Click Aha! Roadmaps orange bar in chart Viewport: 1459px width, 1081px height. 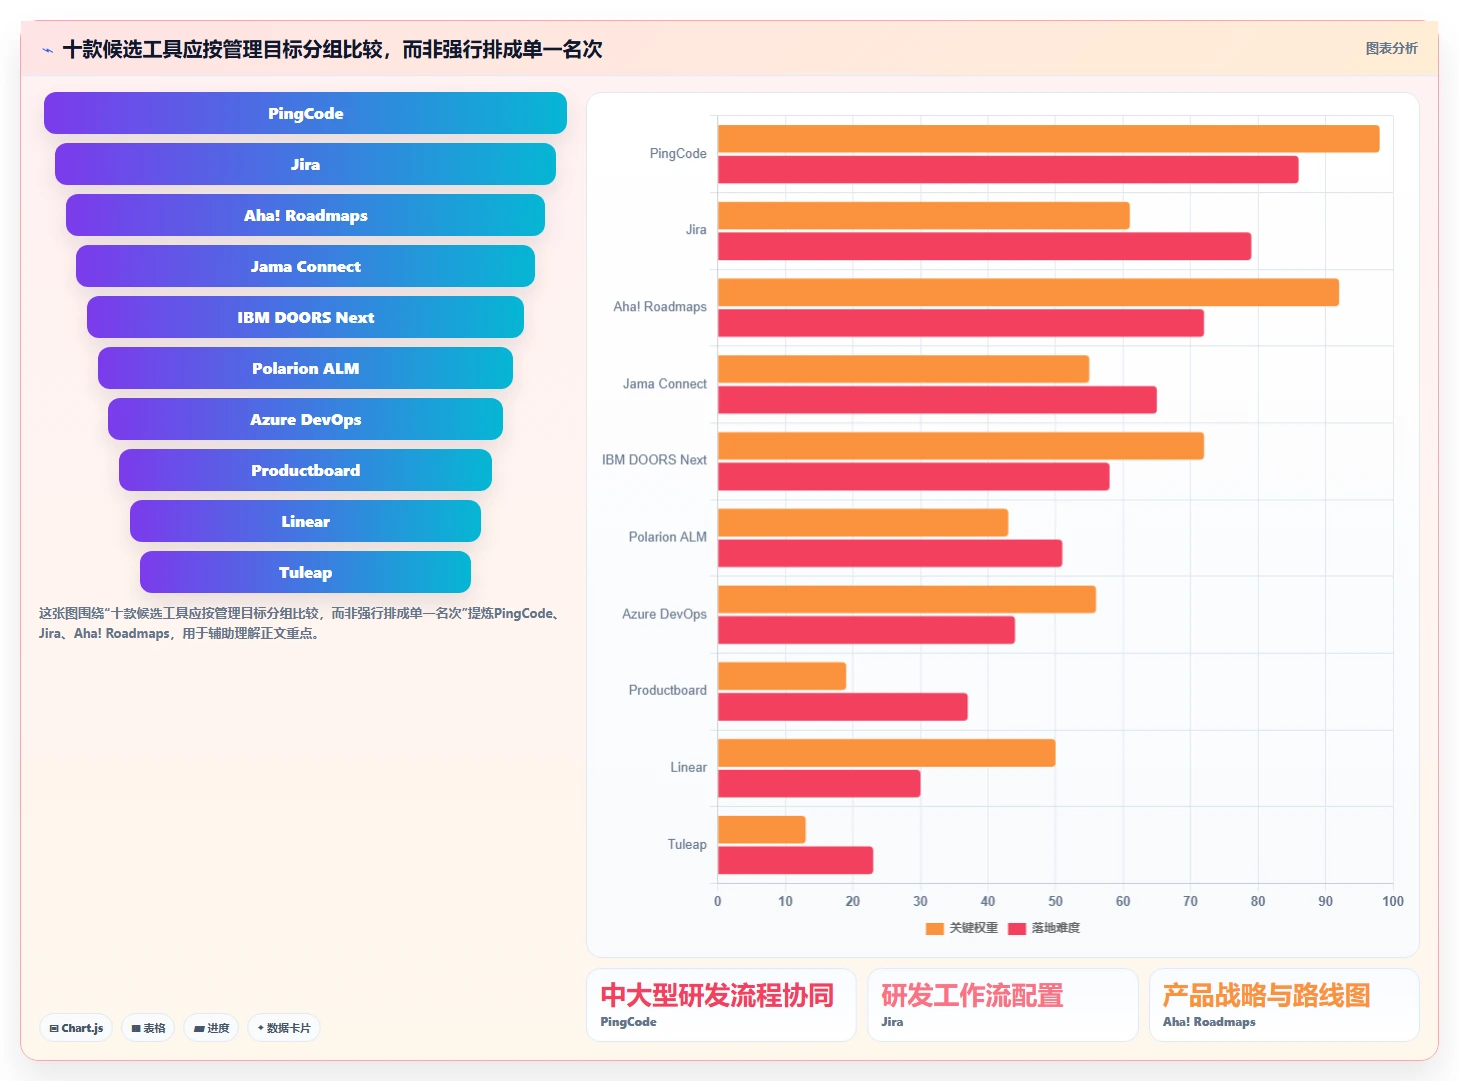1028,292
